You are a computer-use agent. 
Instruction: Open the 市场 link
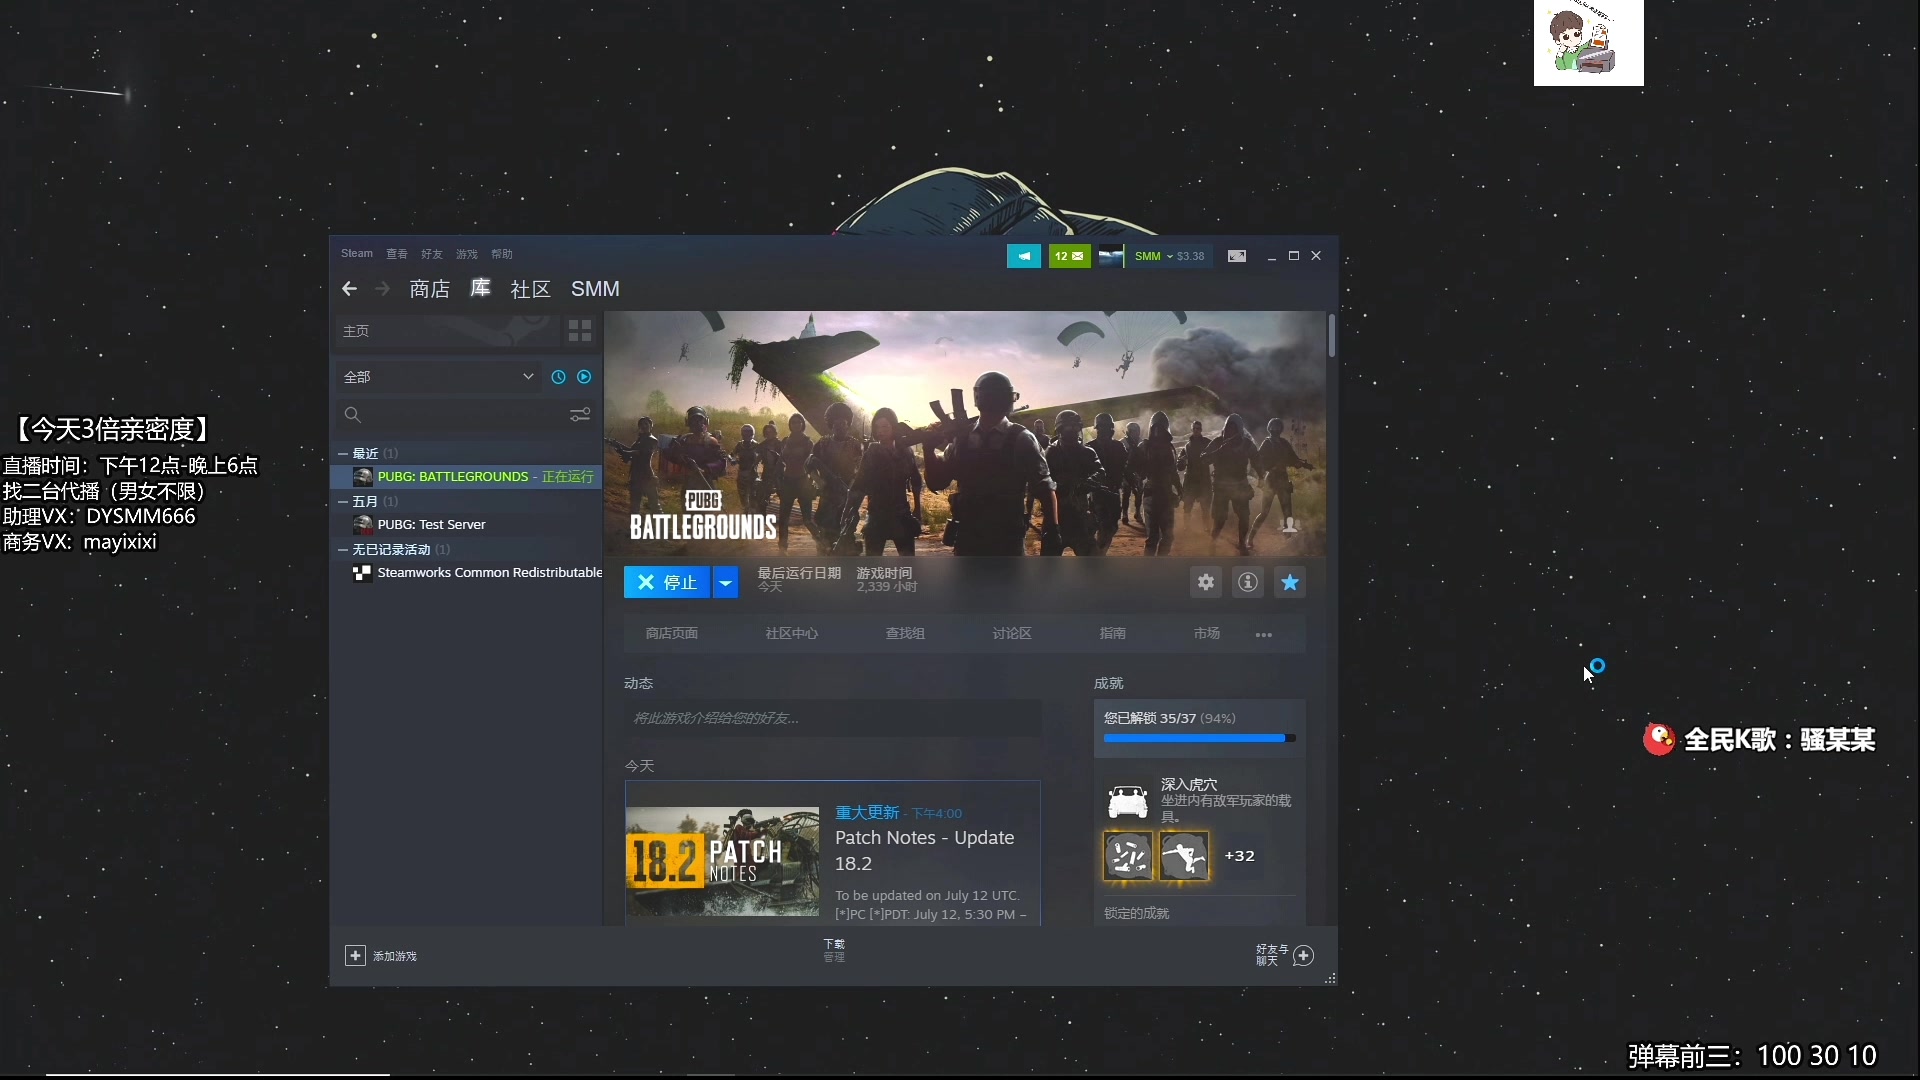pos(1207,634)
